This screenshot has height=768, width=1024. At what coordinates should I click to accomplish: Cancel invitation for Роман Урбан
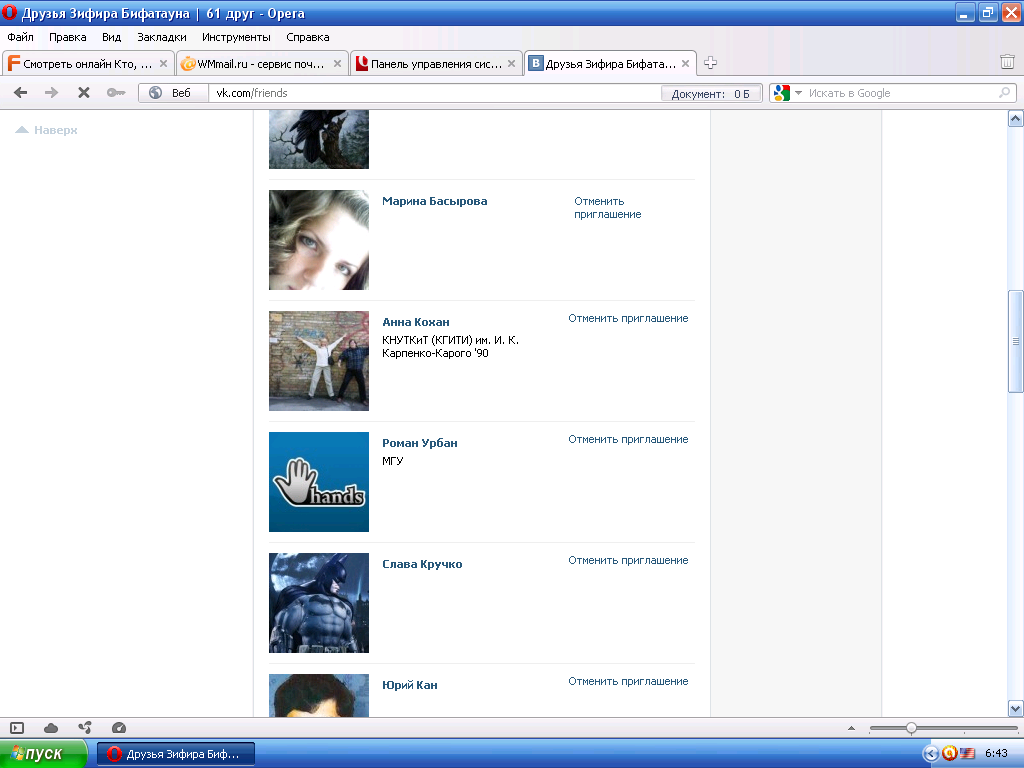click(628, 439)
